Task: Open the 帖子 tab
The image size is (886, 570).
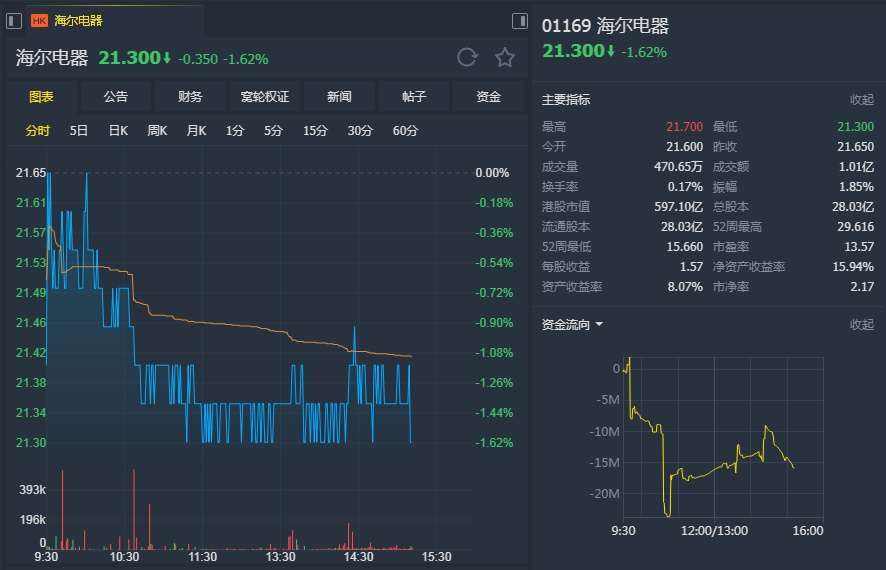Action: pos(414,97)
